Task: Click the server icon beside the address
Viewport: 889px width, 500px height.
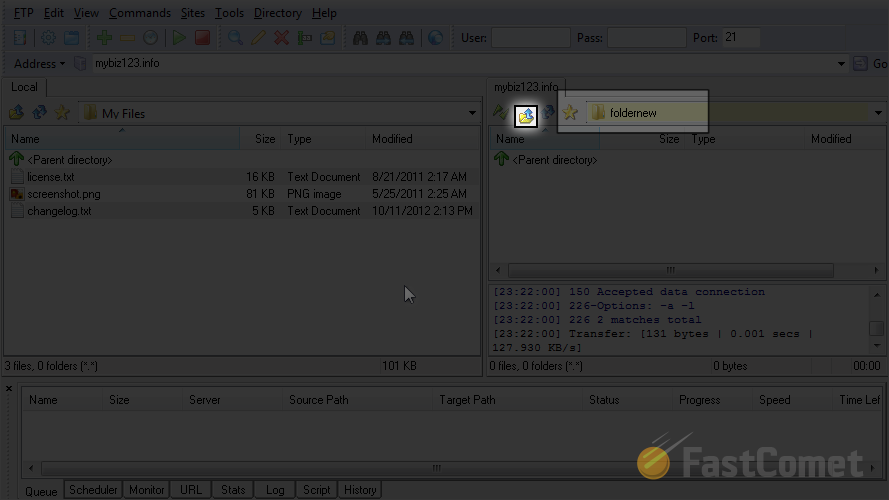Action: (80, 63)
